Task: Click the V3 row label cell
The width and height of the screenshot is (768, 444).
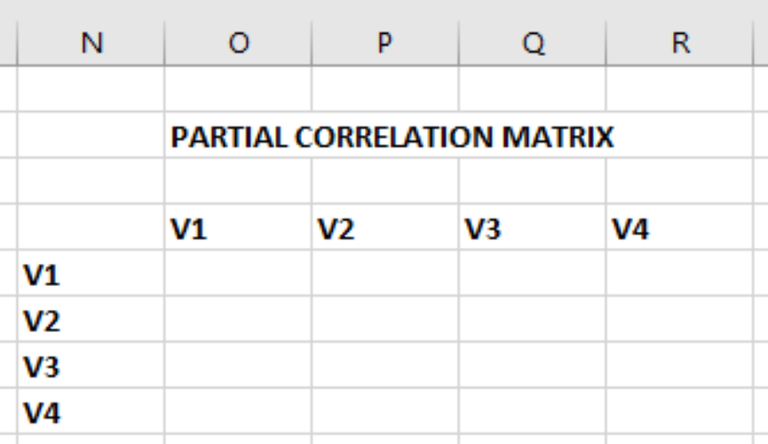Action: click(91, 366)
